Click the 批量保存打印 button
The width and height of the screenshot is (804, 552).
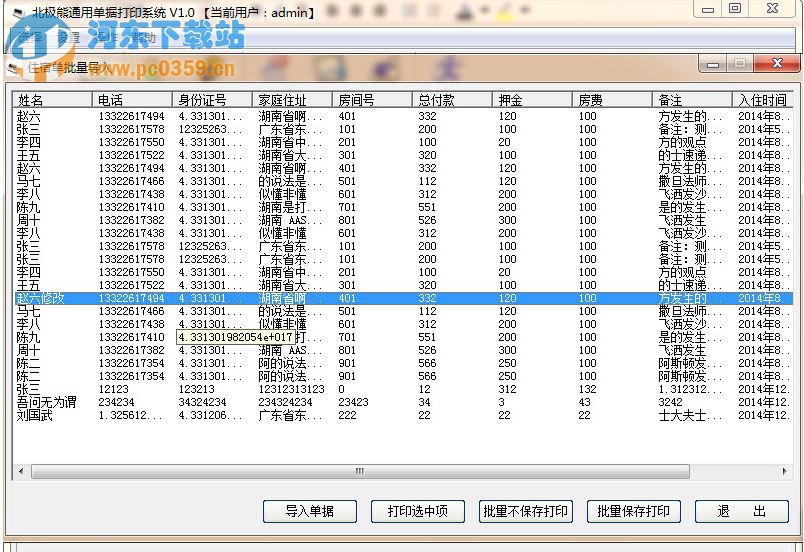tap(634, 511)
